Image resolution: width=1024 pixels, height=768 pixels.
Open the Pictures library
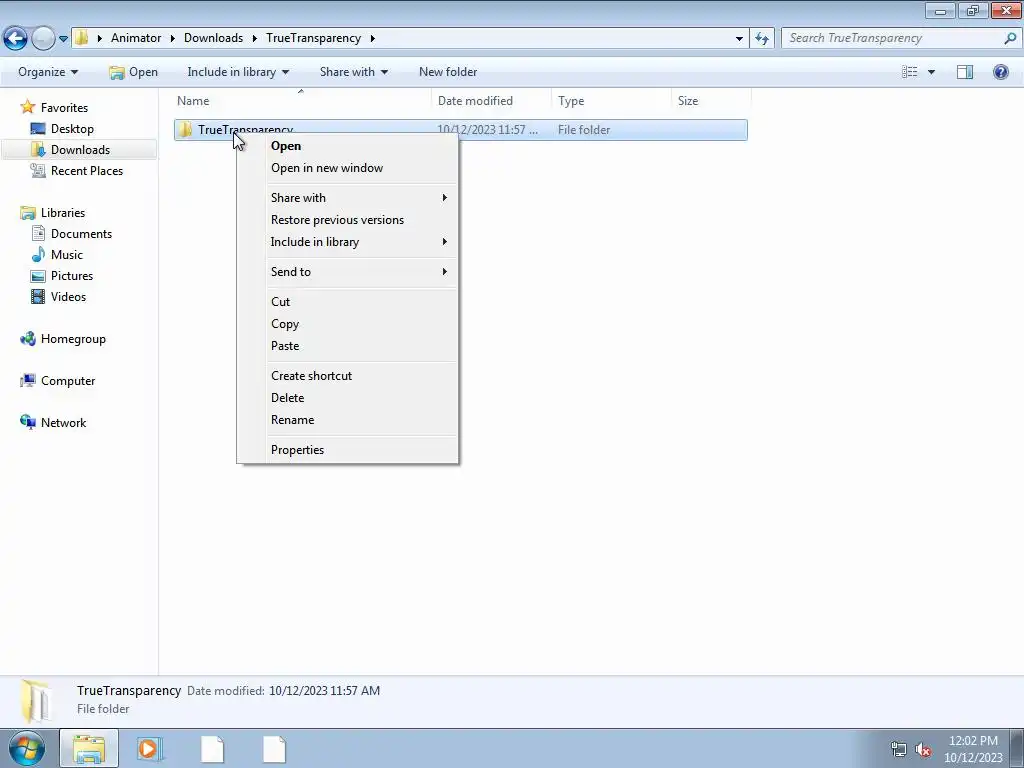(x=72, y=276)
